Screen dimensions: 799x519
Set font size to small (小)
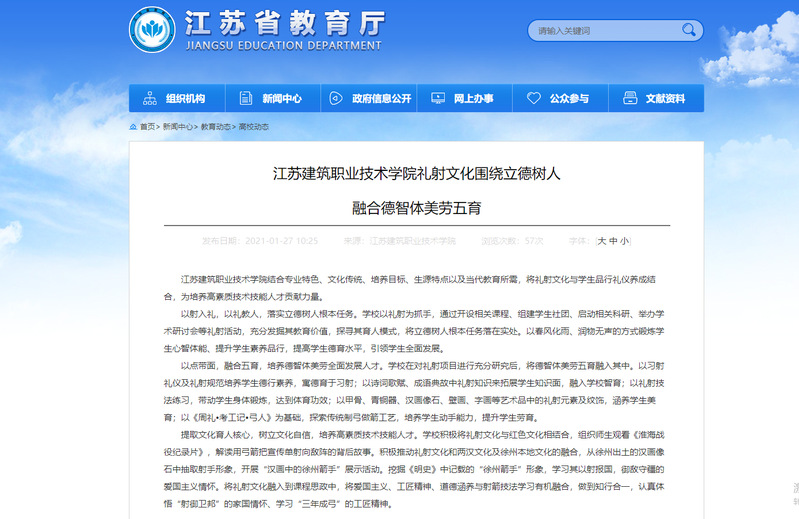tap(625, 241)
